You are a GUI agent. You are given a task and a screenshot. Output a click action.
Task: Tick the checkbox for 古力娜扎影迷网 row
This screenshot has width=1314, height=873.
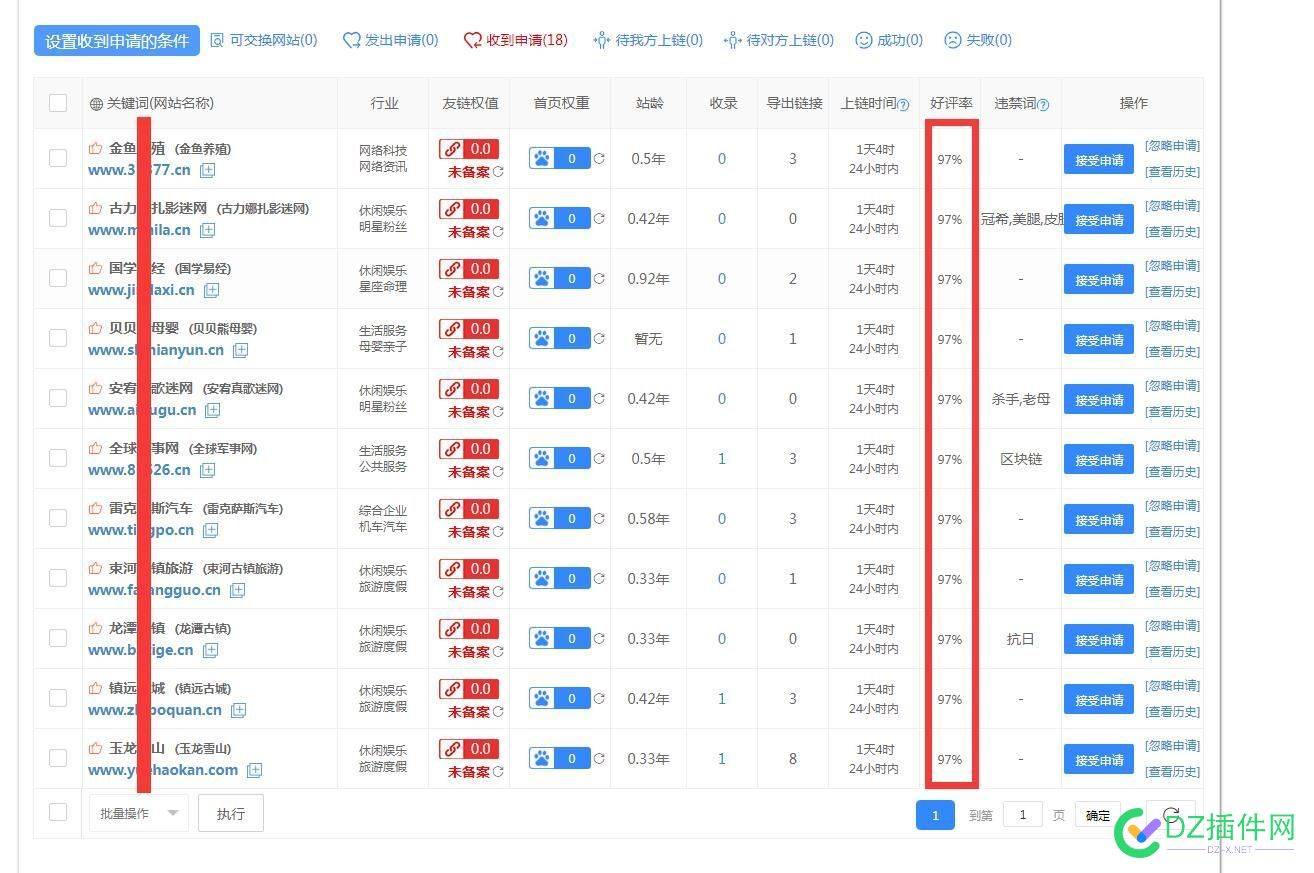click(58, 218)
